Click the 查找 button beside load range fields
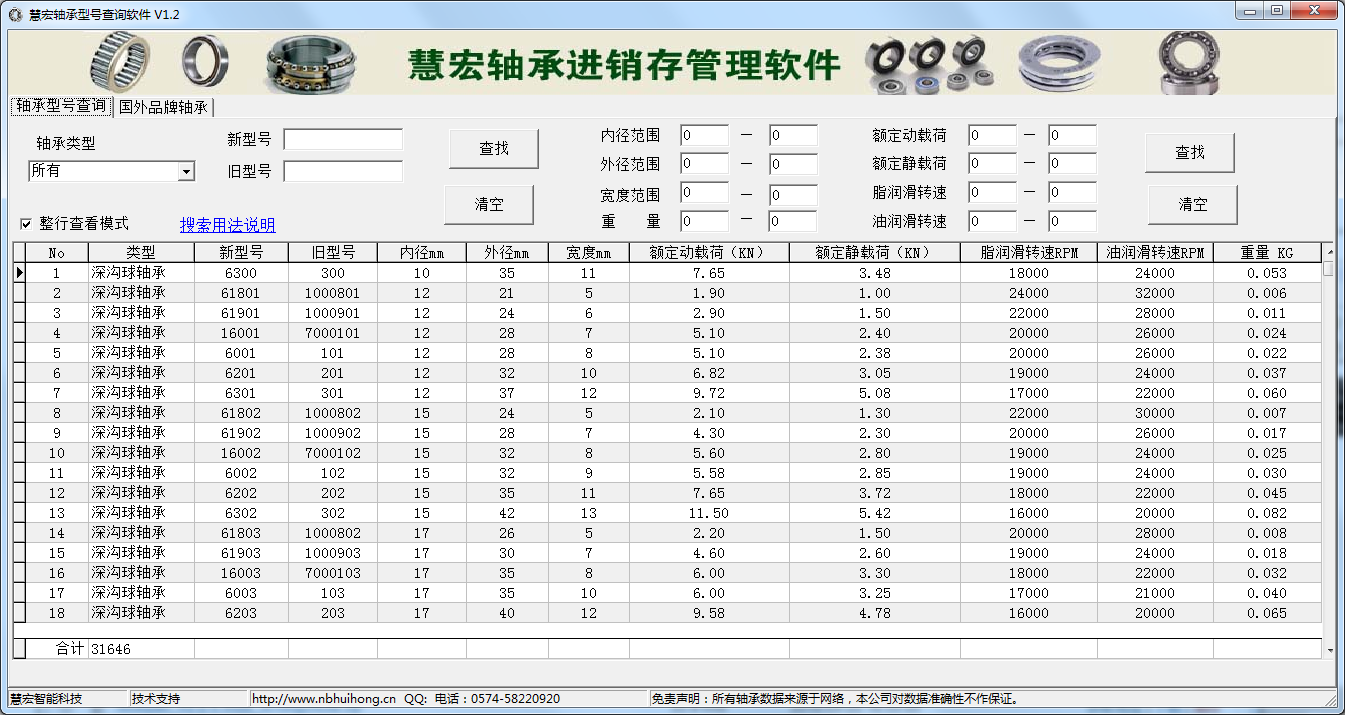 (x=1190, y=152)
